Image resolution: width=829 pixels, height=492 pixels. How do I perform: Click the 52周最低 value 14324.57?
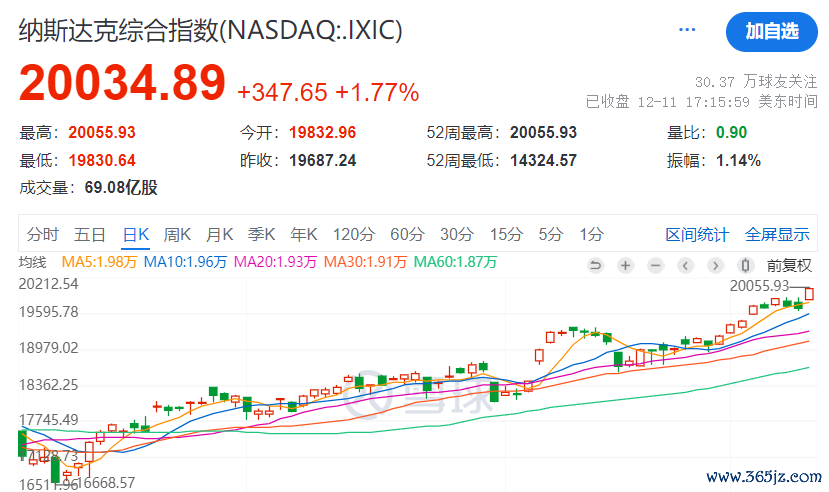[543, 160]
